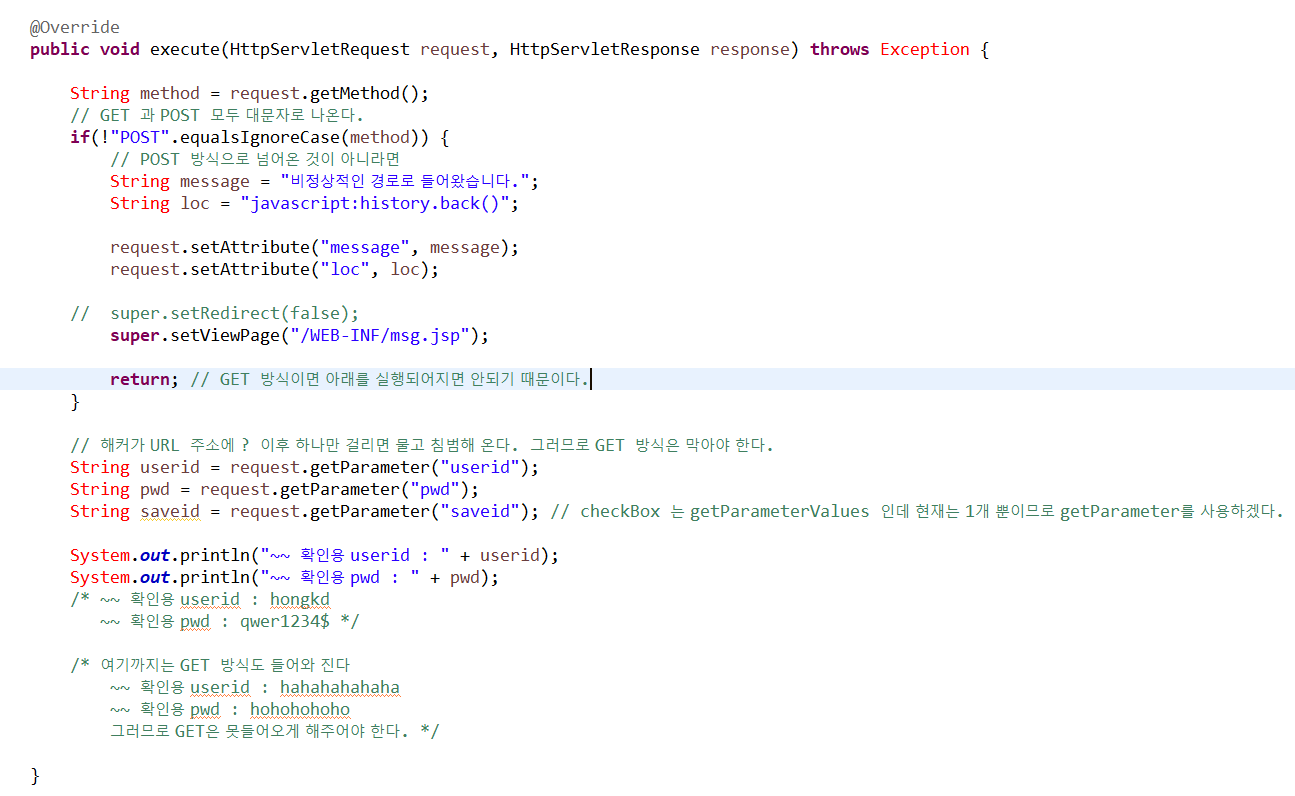Click the 'Exception' class in the signature

925,49
